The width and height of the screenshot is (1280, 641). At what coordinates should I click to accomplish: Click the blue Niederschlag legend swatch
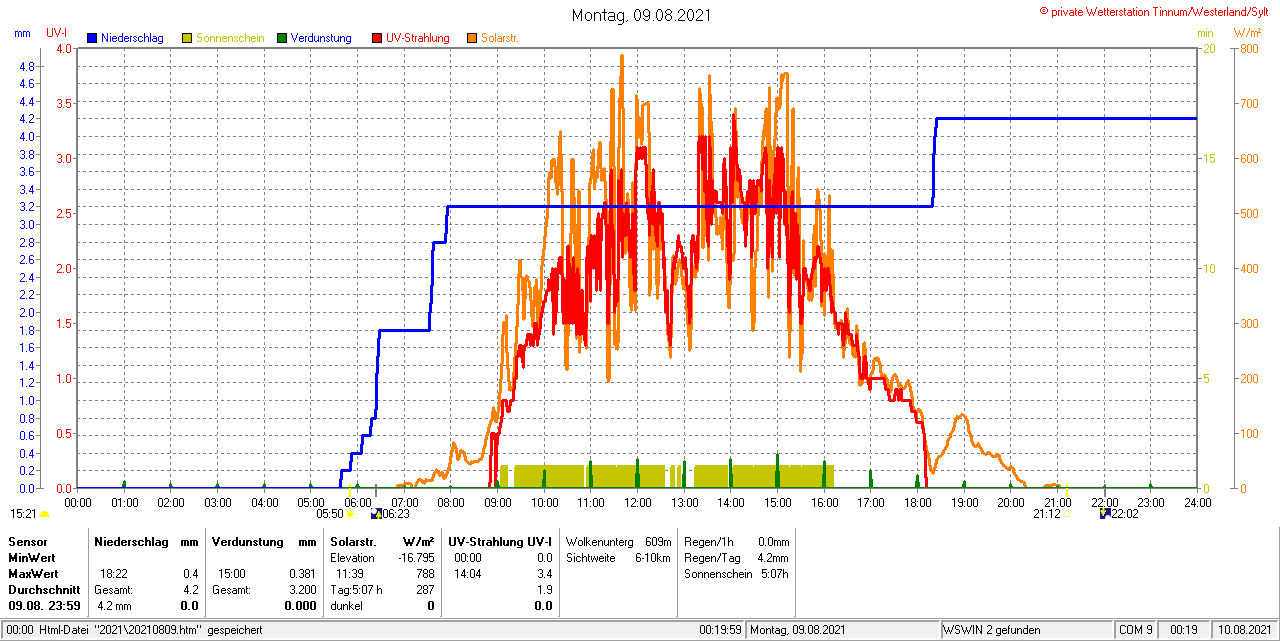(x=92, y=38)
